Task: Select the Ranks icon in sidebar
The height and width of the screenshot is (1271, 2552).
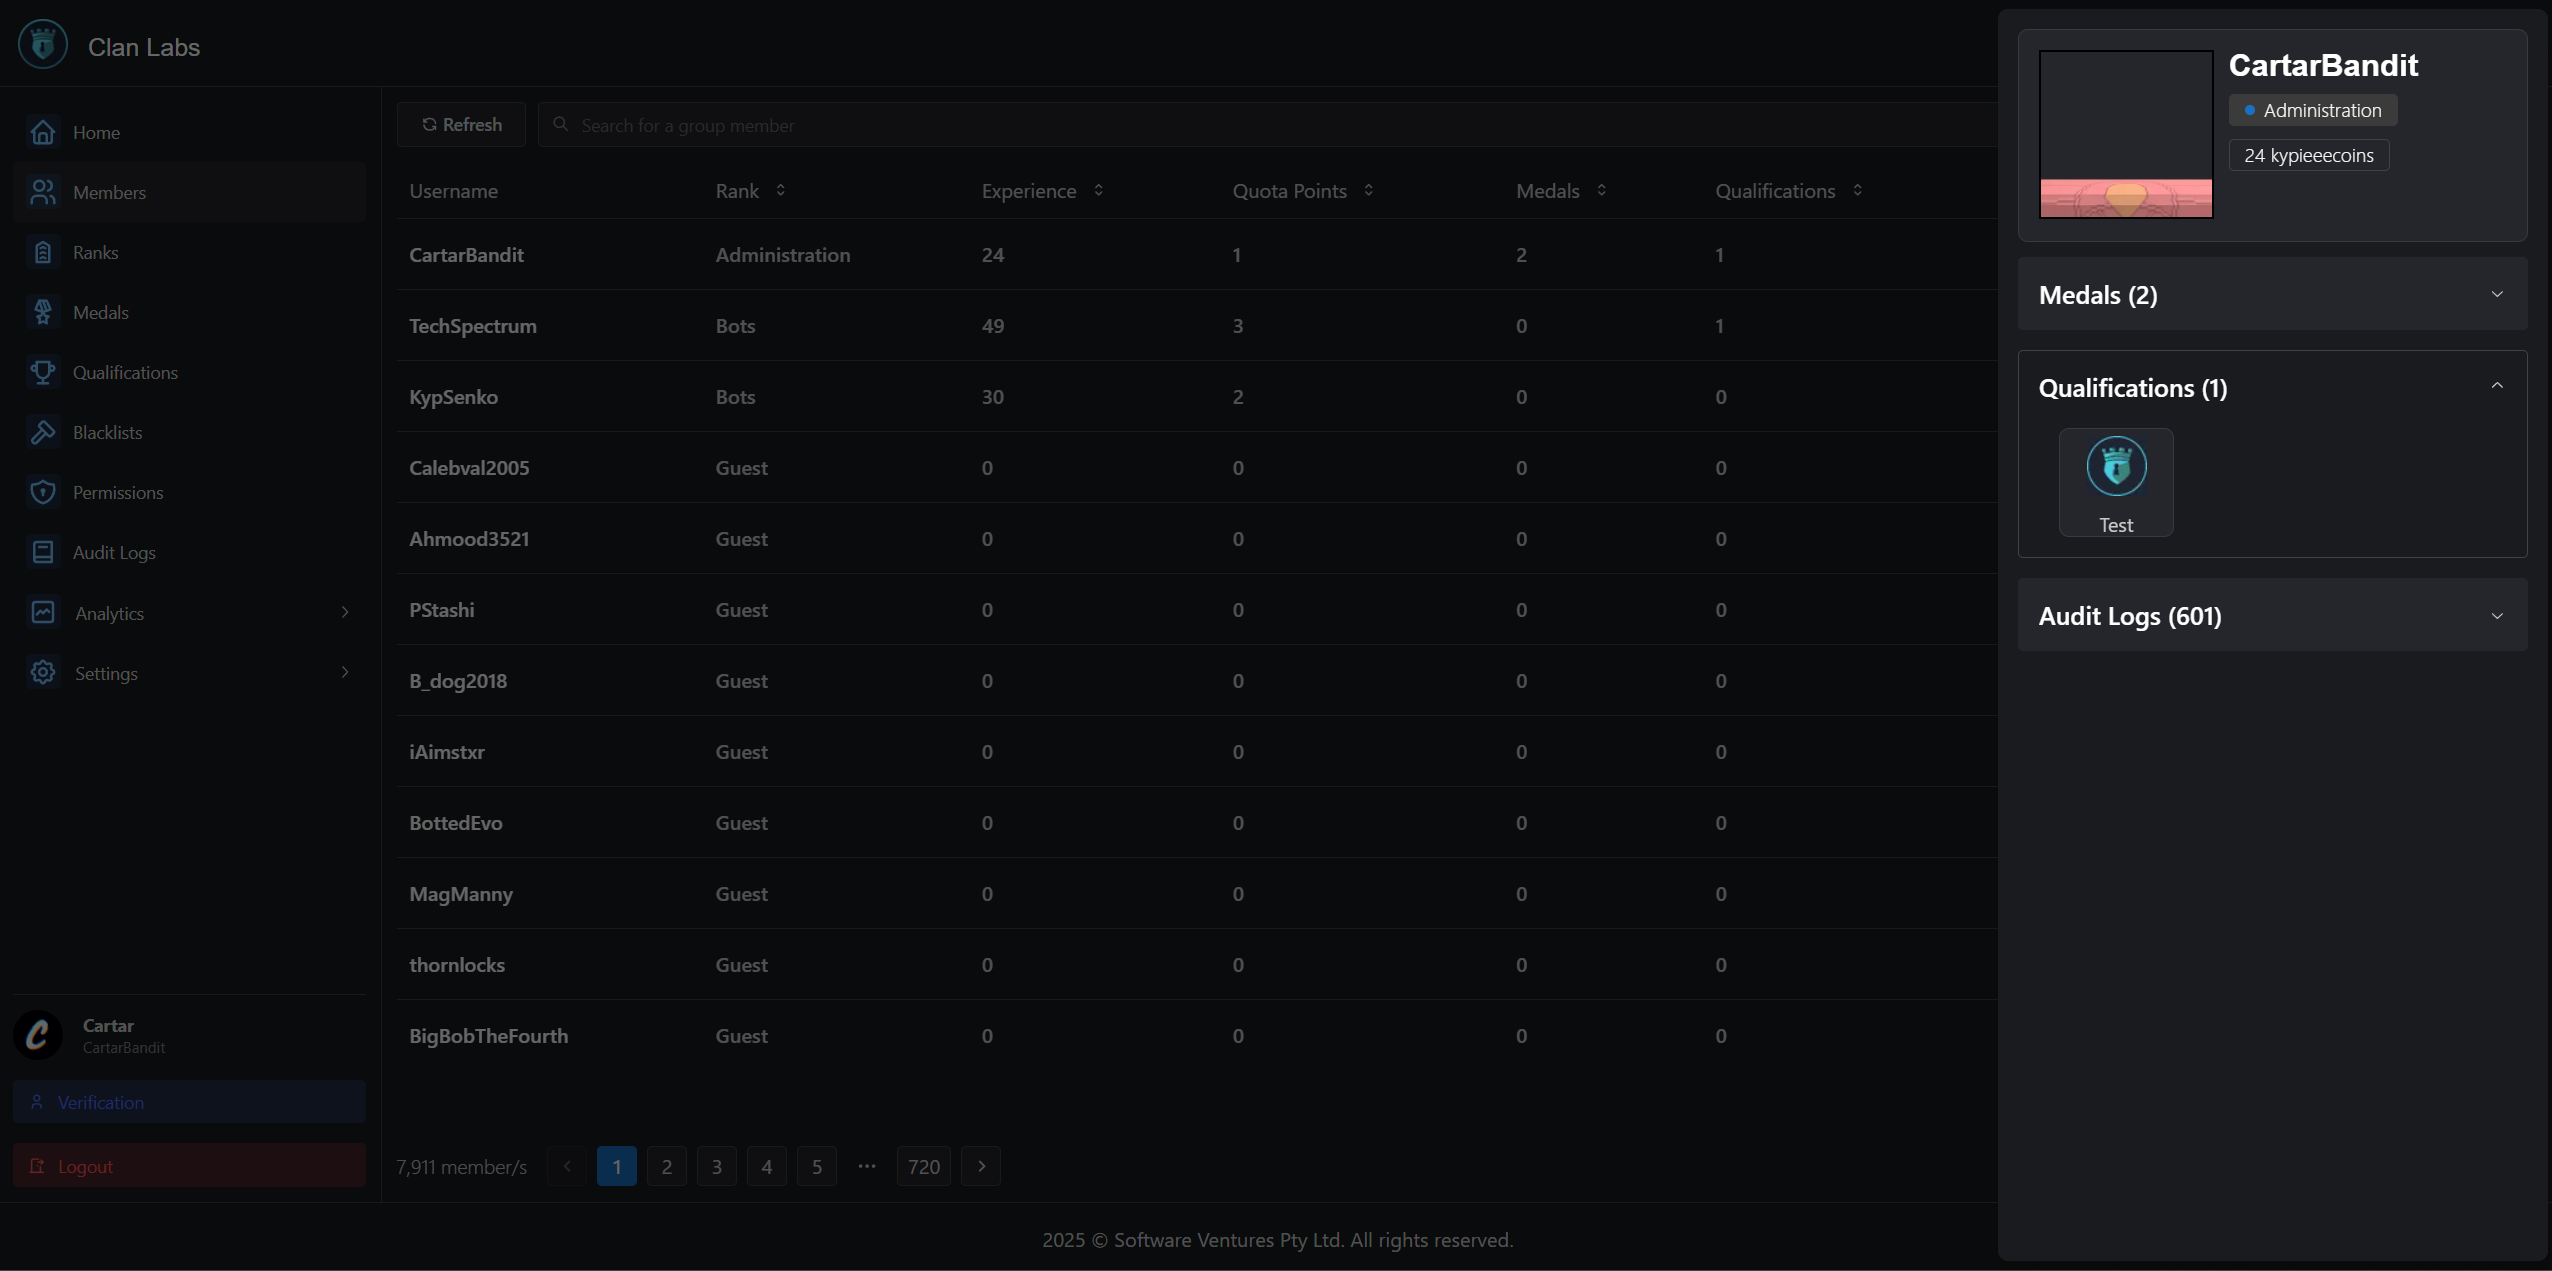Action: (44, 252)
